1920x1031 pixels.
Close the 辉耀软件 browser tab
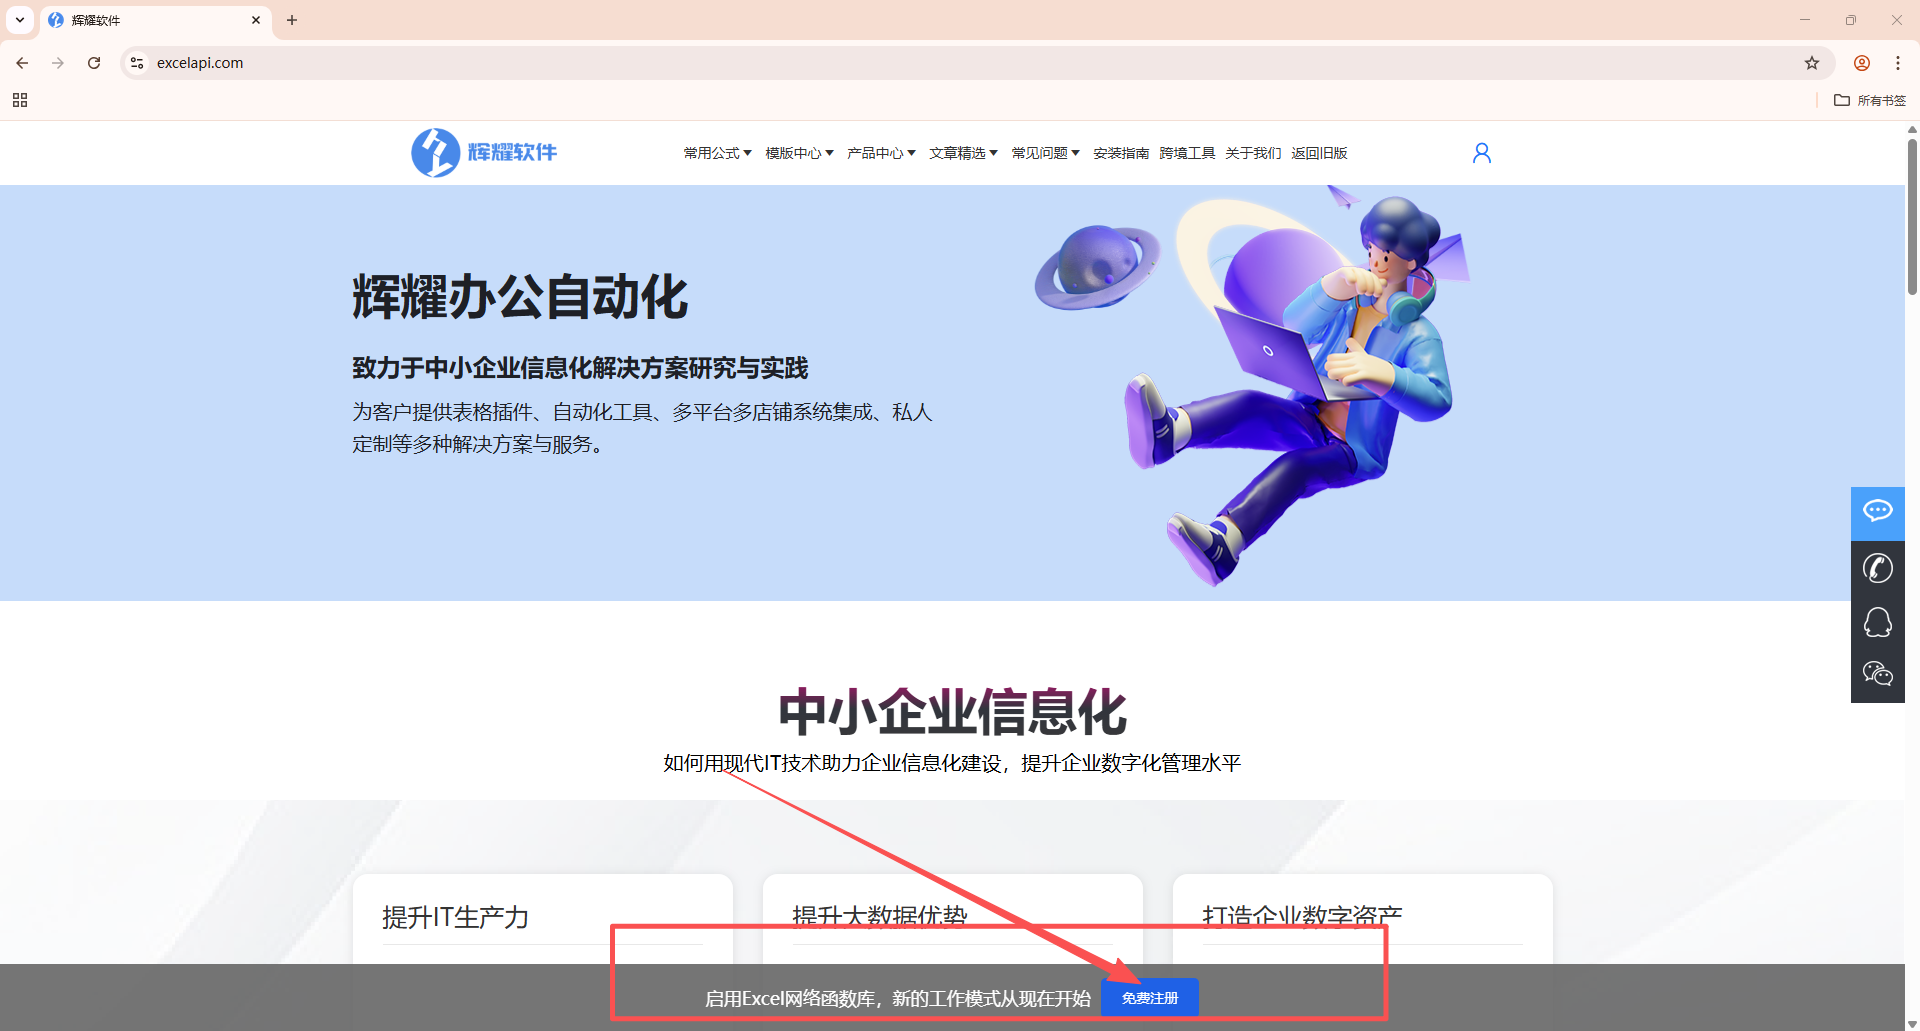pos(256,20)
